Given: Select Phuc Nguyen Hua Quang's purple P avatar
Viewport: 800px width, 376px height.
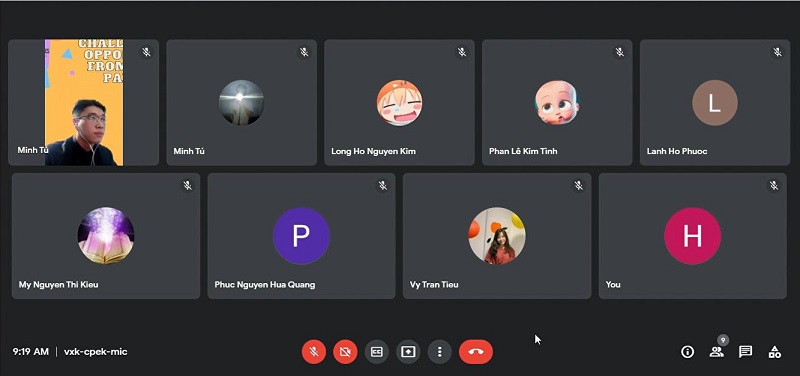Looking at the screenshot, I should [x=301, y=236].
